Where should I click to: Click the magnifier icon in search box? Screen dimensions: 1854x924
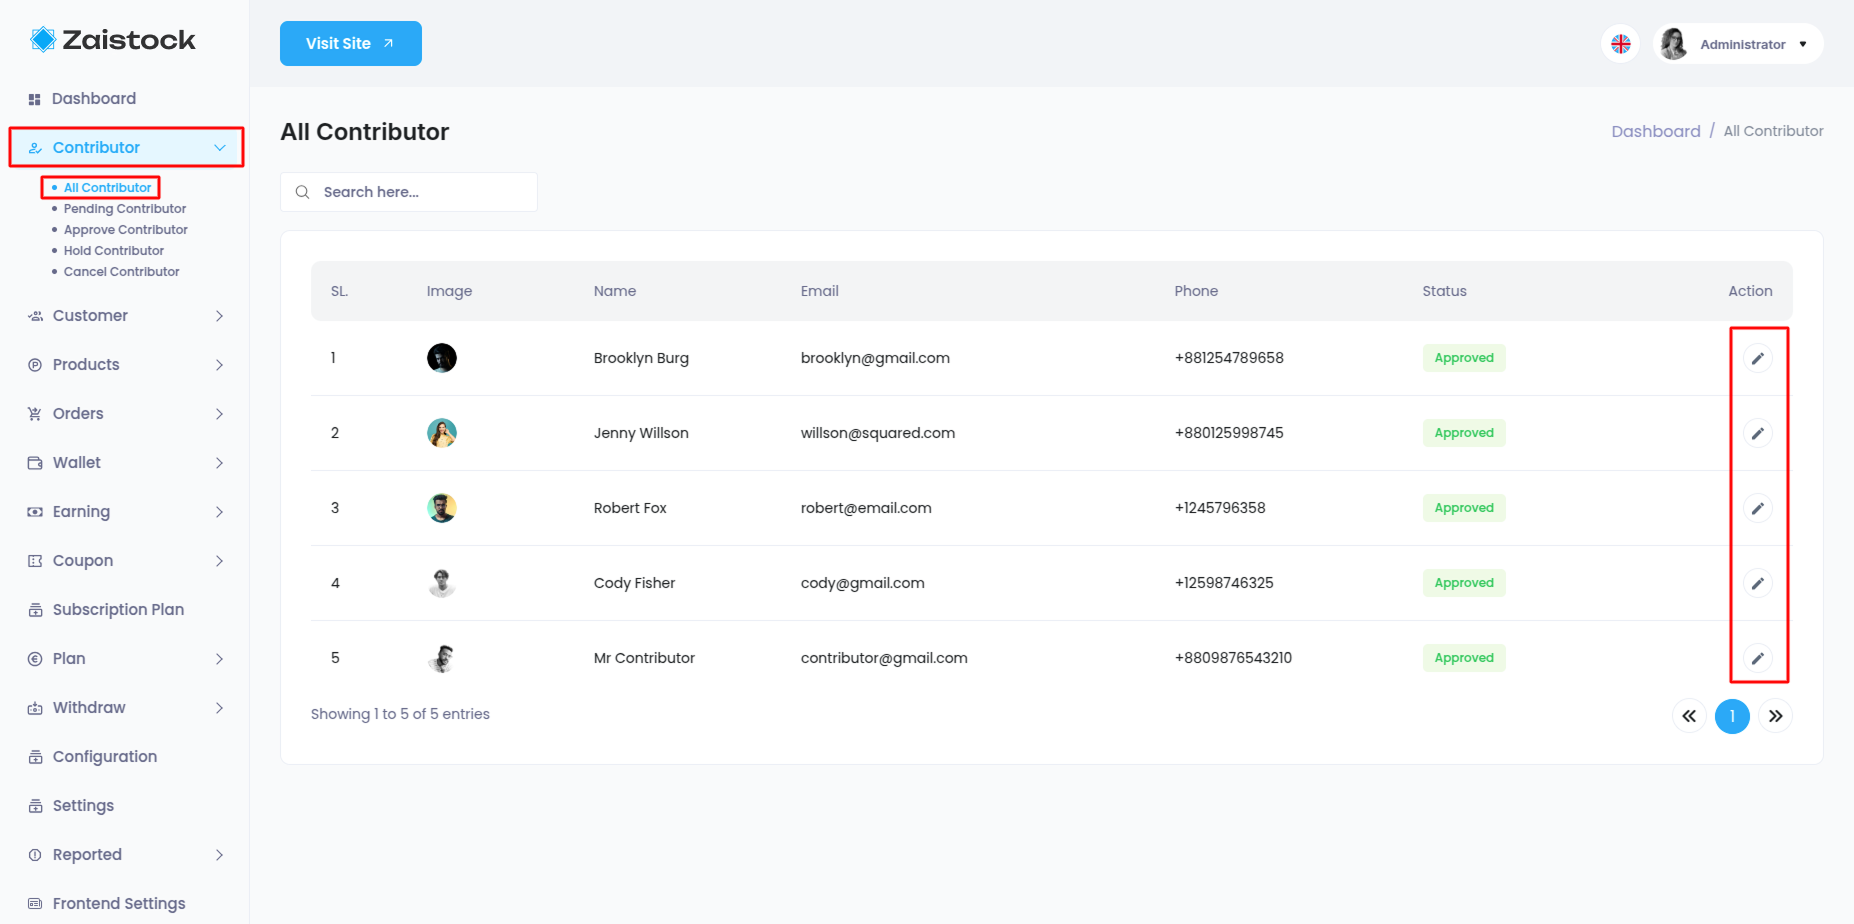(x=302, y=192)
